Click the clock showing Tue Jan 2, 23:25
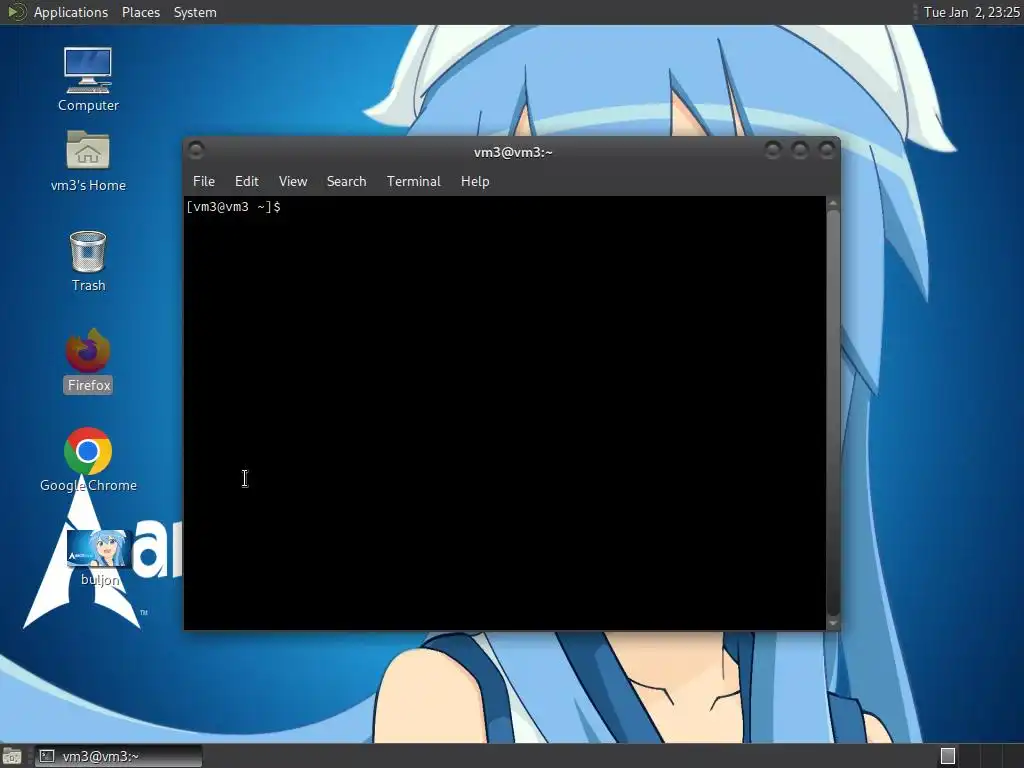The height and width of the screenshot is (768, 1024). tap(971, 12)
